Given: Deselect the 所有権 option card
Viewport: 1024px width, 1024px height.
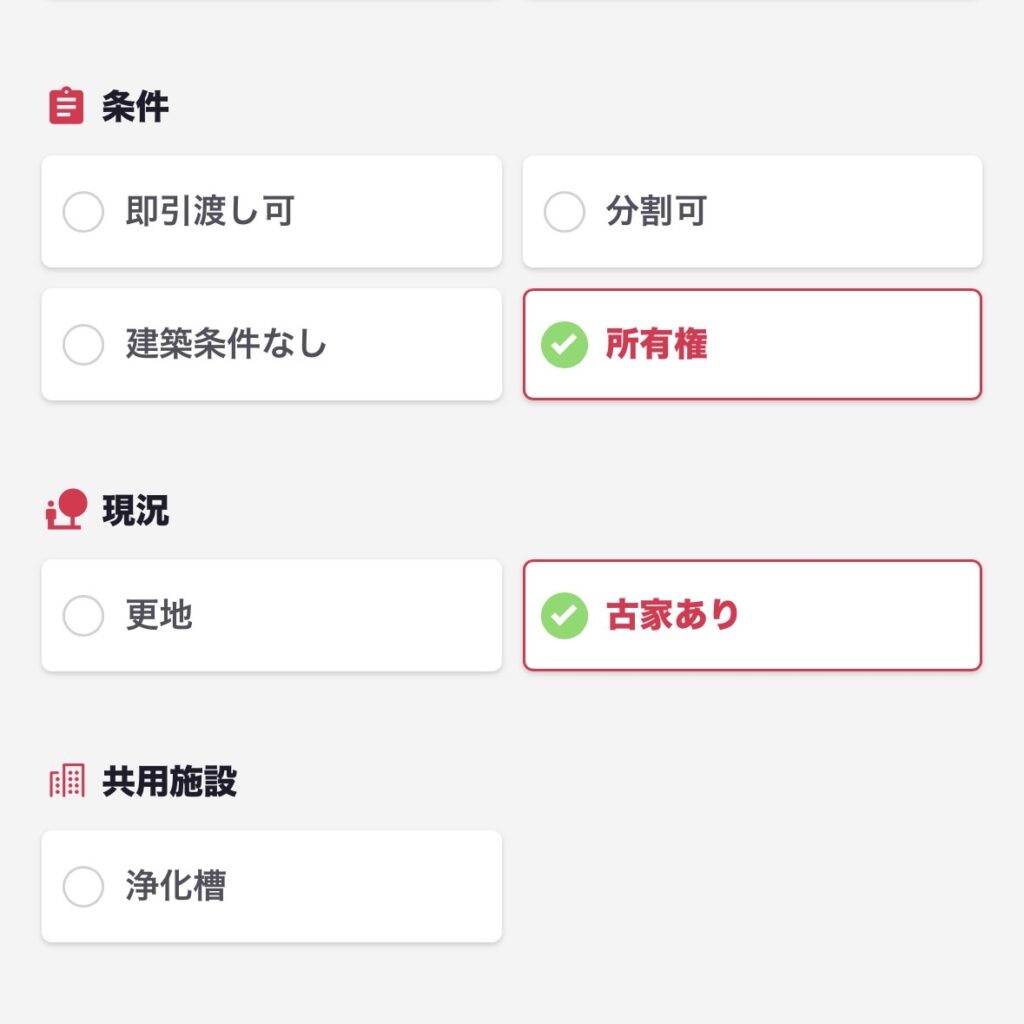Looking at the screenshot, I should (752, 344).
